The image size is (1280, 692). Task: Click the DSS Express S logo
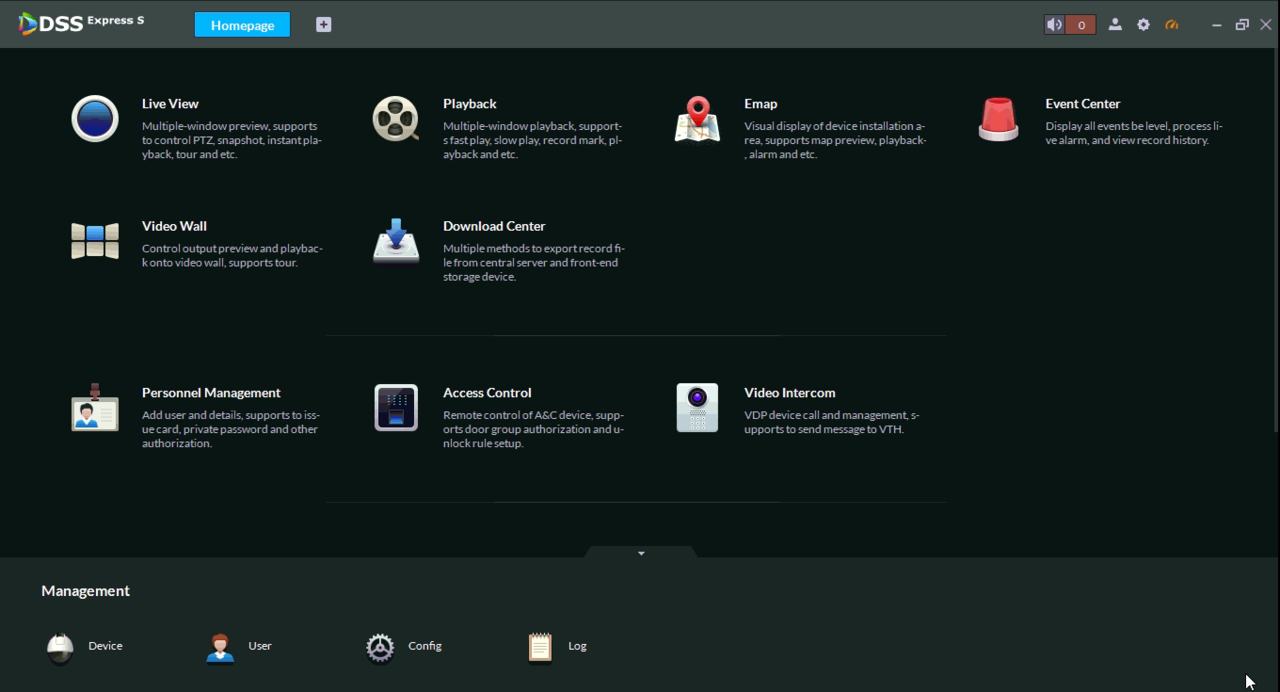81,23
